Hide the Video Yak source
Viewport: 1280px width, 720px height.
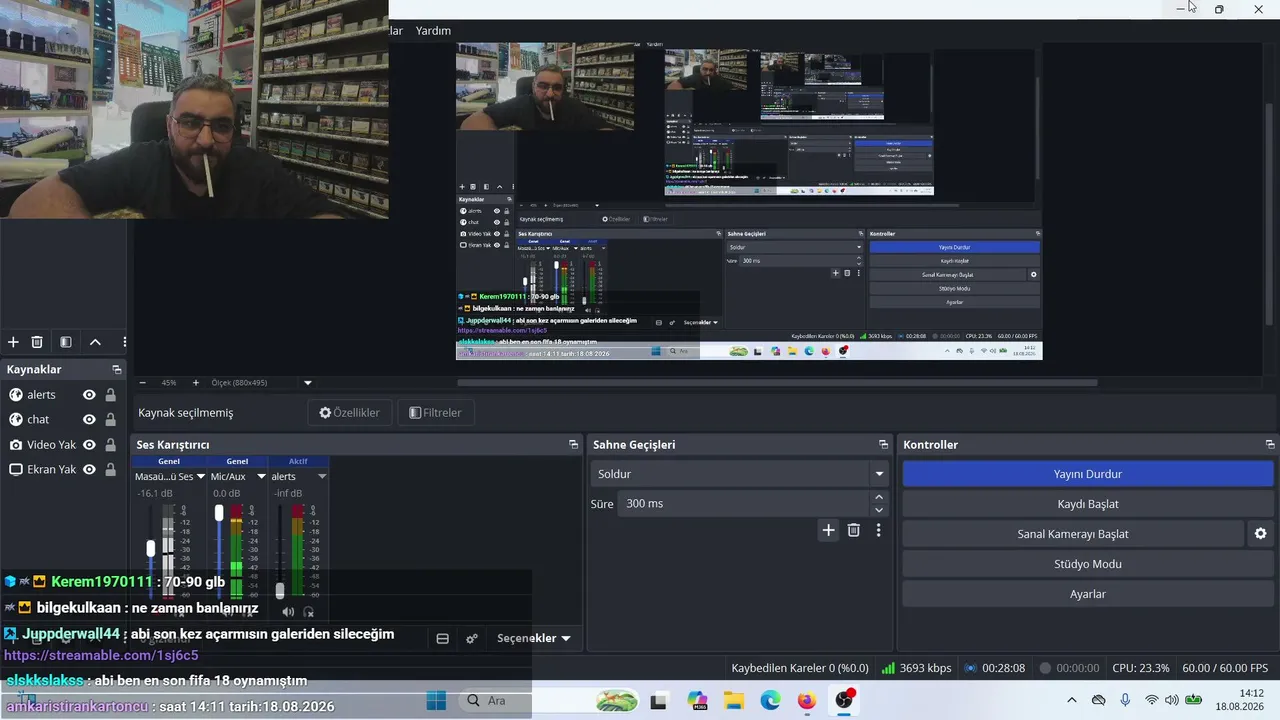(89, 445)
